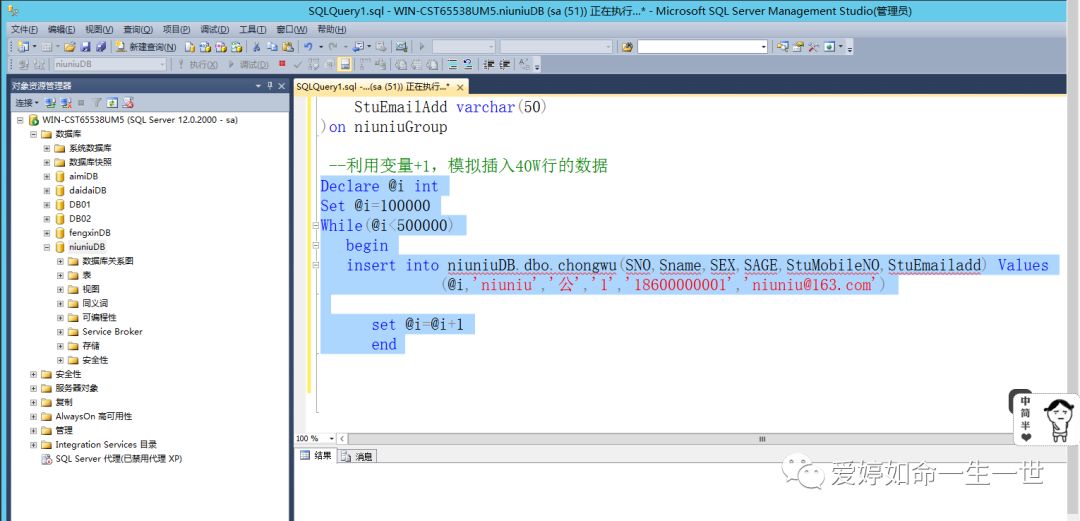Click the tools wrench toolbar icon
The image size is (1080, 521).
coord(813,47)
